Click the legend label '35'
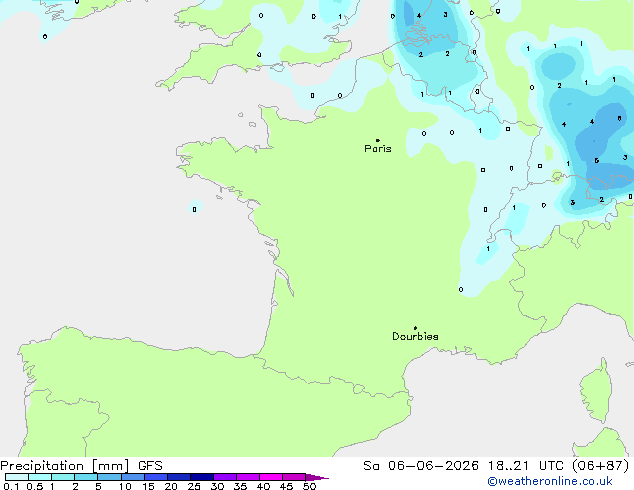 [240, 486]
